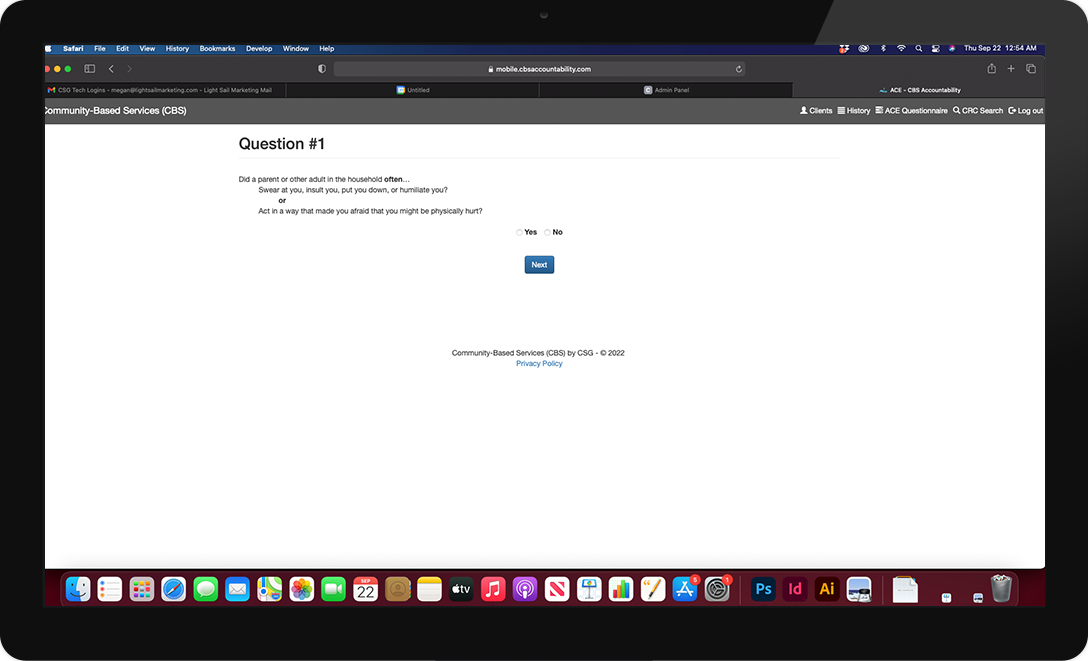Open the Develop menu in menu bar
Image resolution: width=1088 pixels, height=661 pixels.
(259, 48)
